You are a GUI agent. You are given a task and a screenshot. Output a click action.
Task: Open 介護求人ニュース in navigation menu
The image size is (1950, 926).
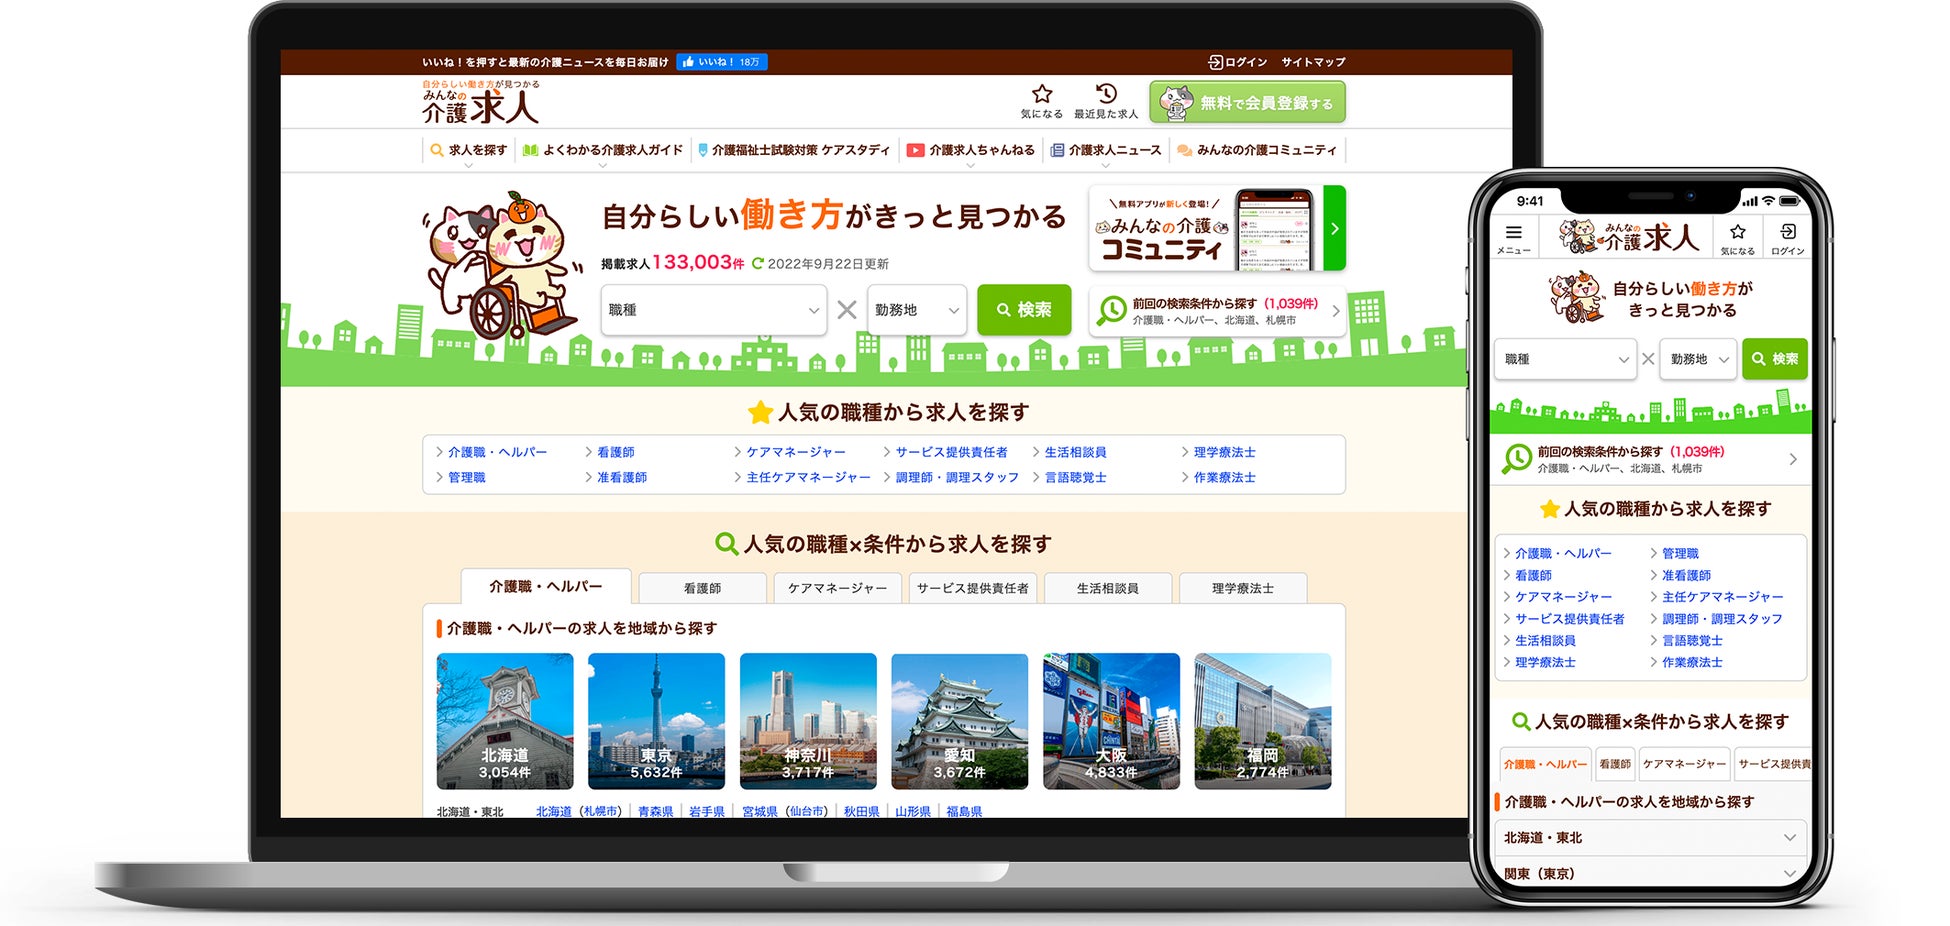coord(1105,150)
